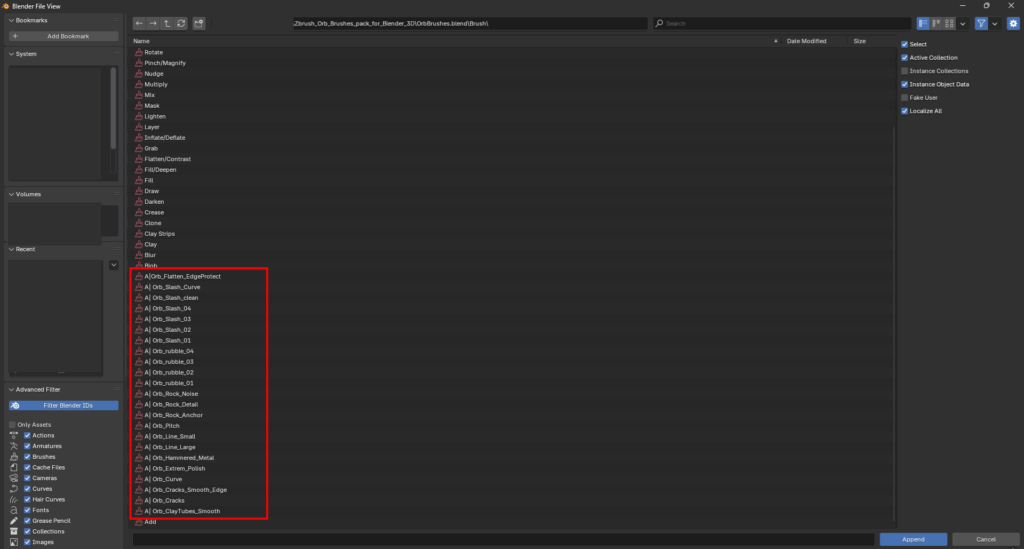Enable the Fake User checkbox
The height and width of the screenshot is (549, 1024).
tap(904, 98)
